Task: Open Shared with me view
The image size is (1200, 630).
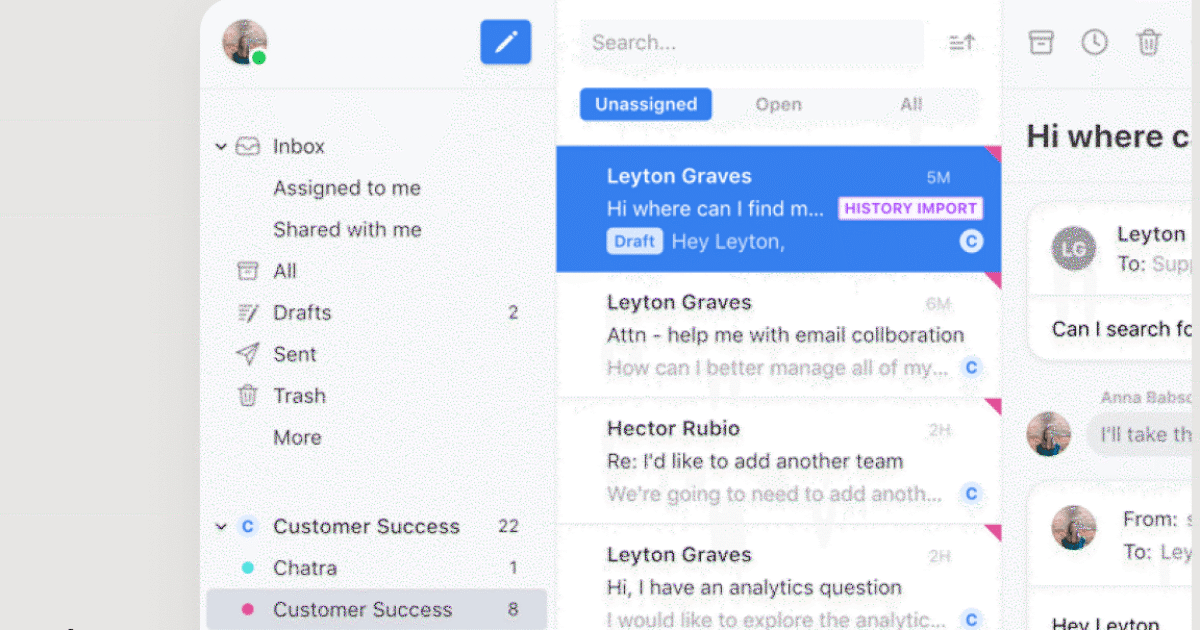Action: coord(347,230)
